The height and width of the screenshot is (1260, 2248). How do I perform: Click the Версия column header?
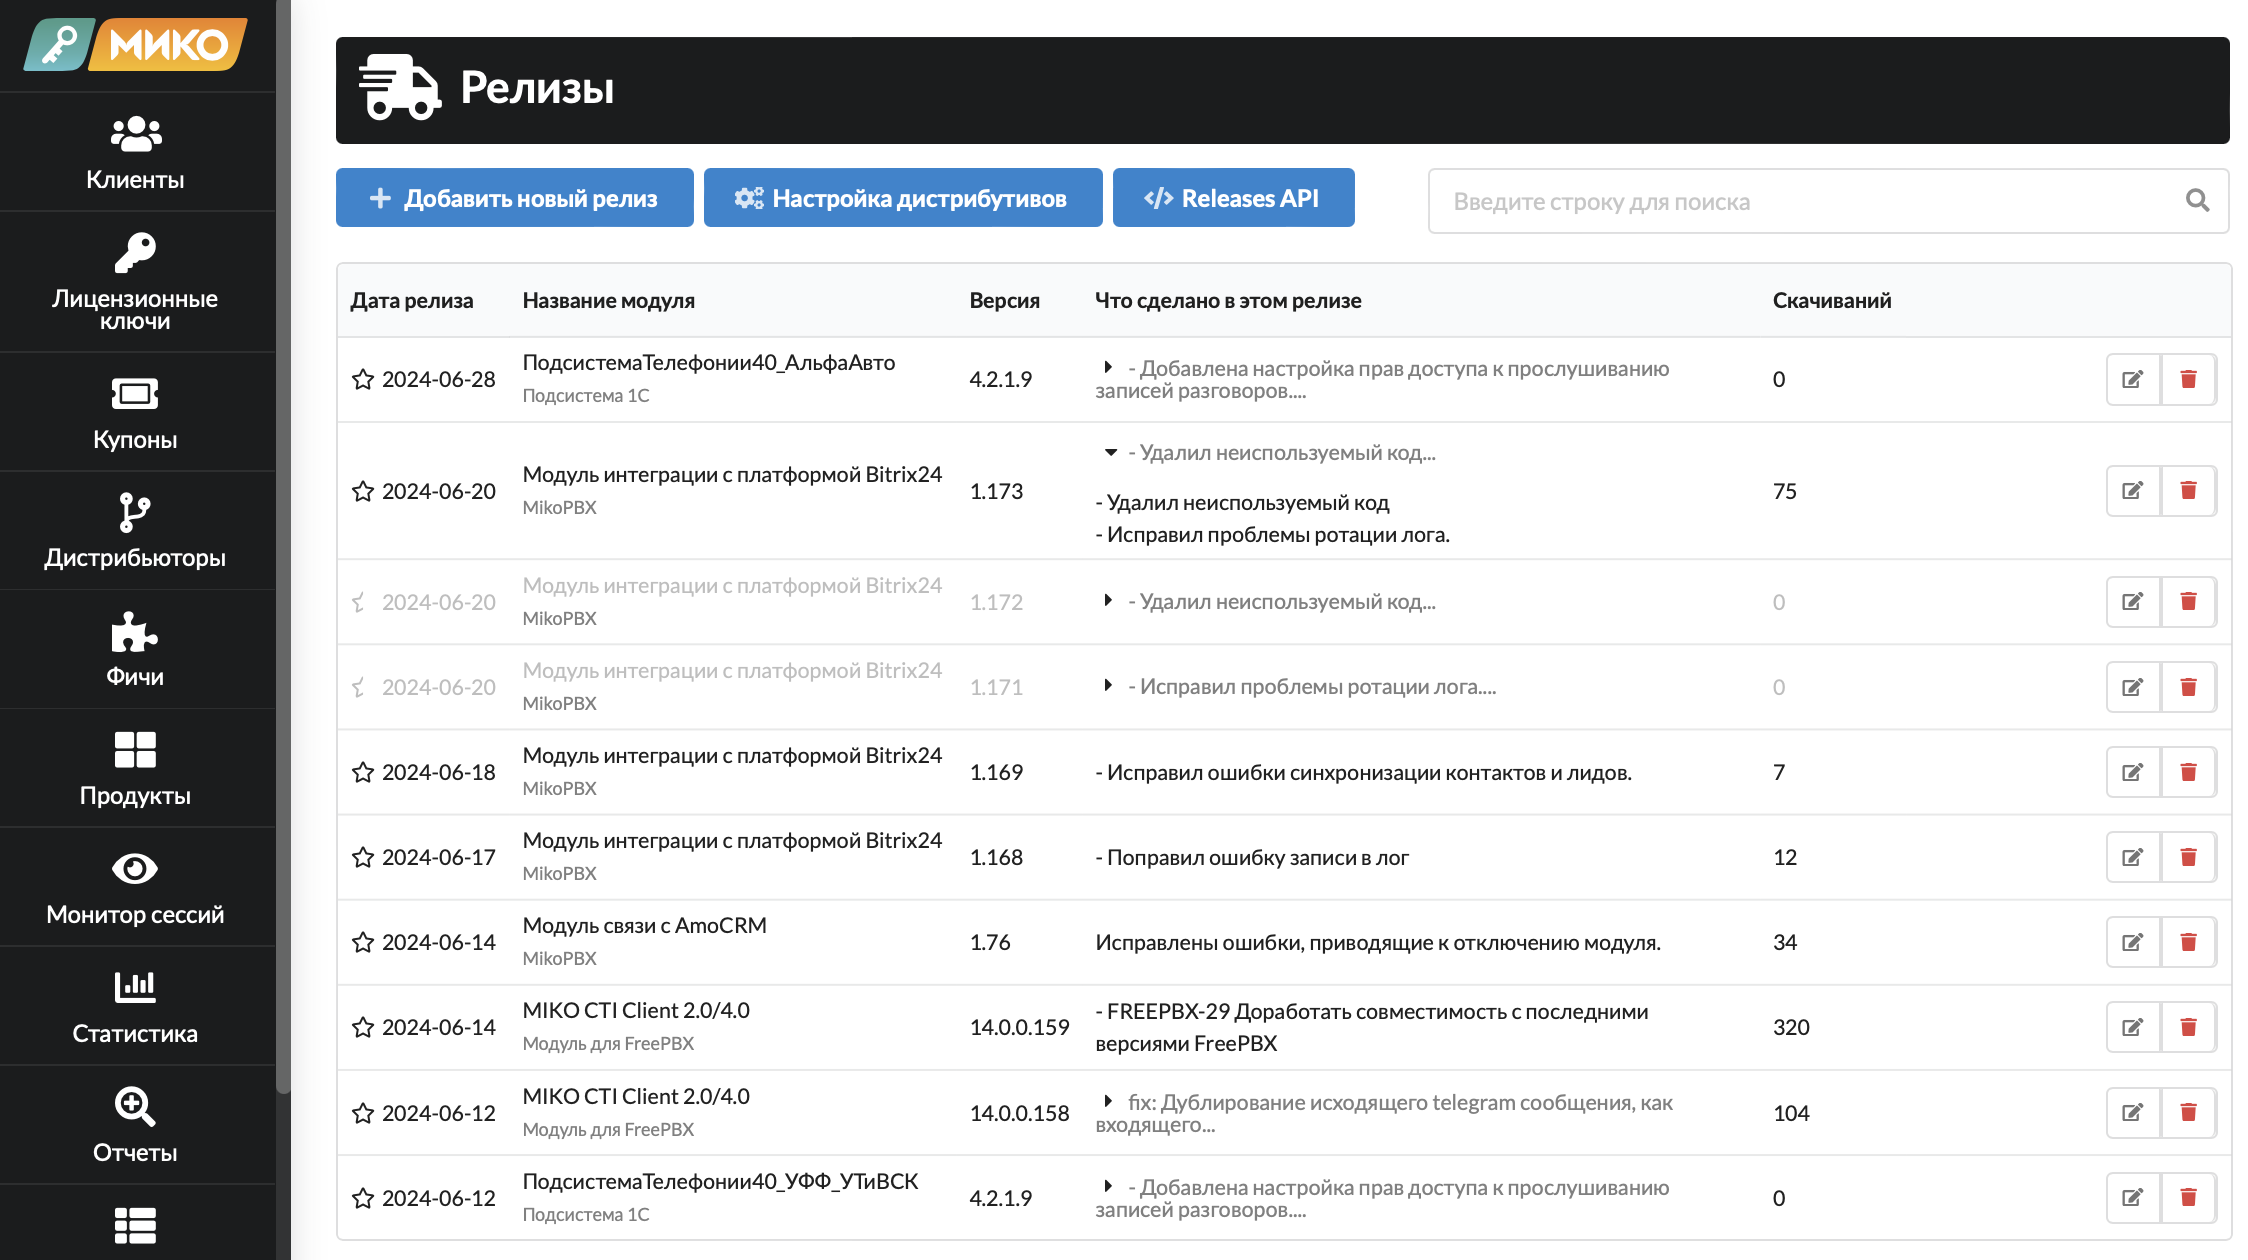pyautogui.click(x=1004, y=300)
